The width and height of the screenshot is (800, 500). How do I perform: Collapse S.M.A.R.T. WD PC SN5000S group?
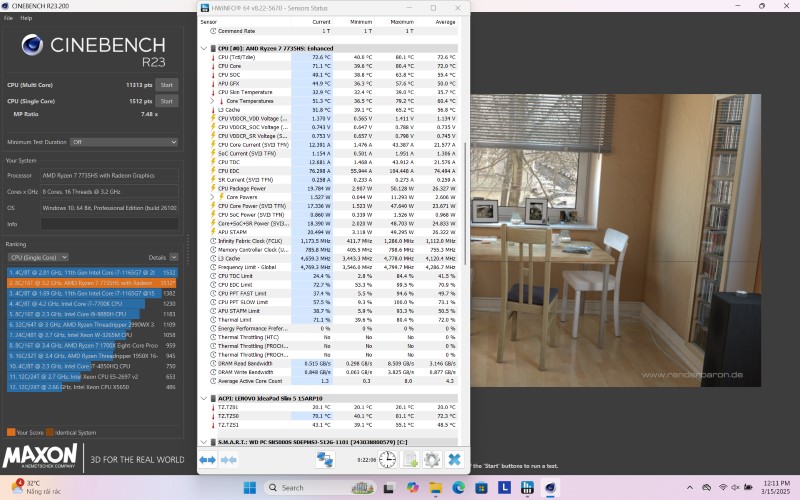coord(204,442)
